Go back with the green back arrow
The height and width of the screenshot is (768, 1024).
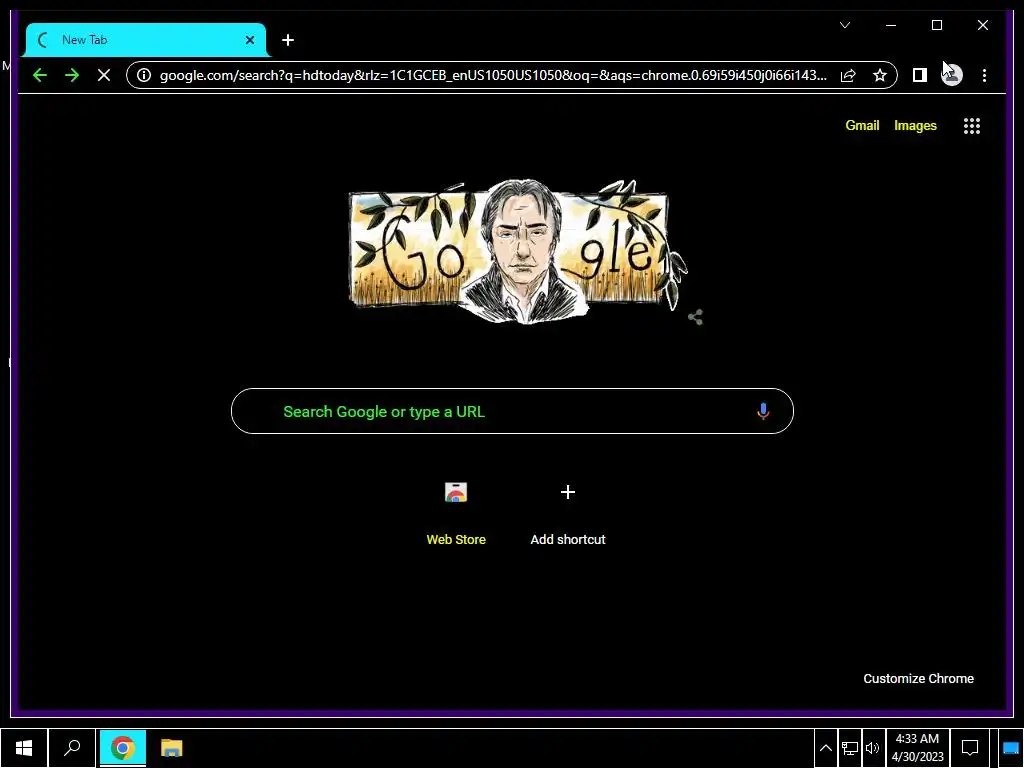pyautogui.click(x=40, y=75)
